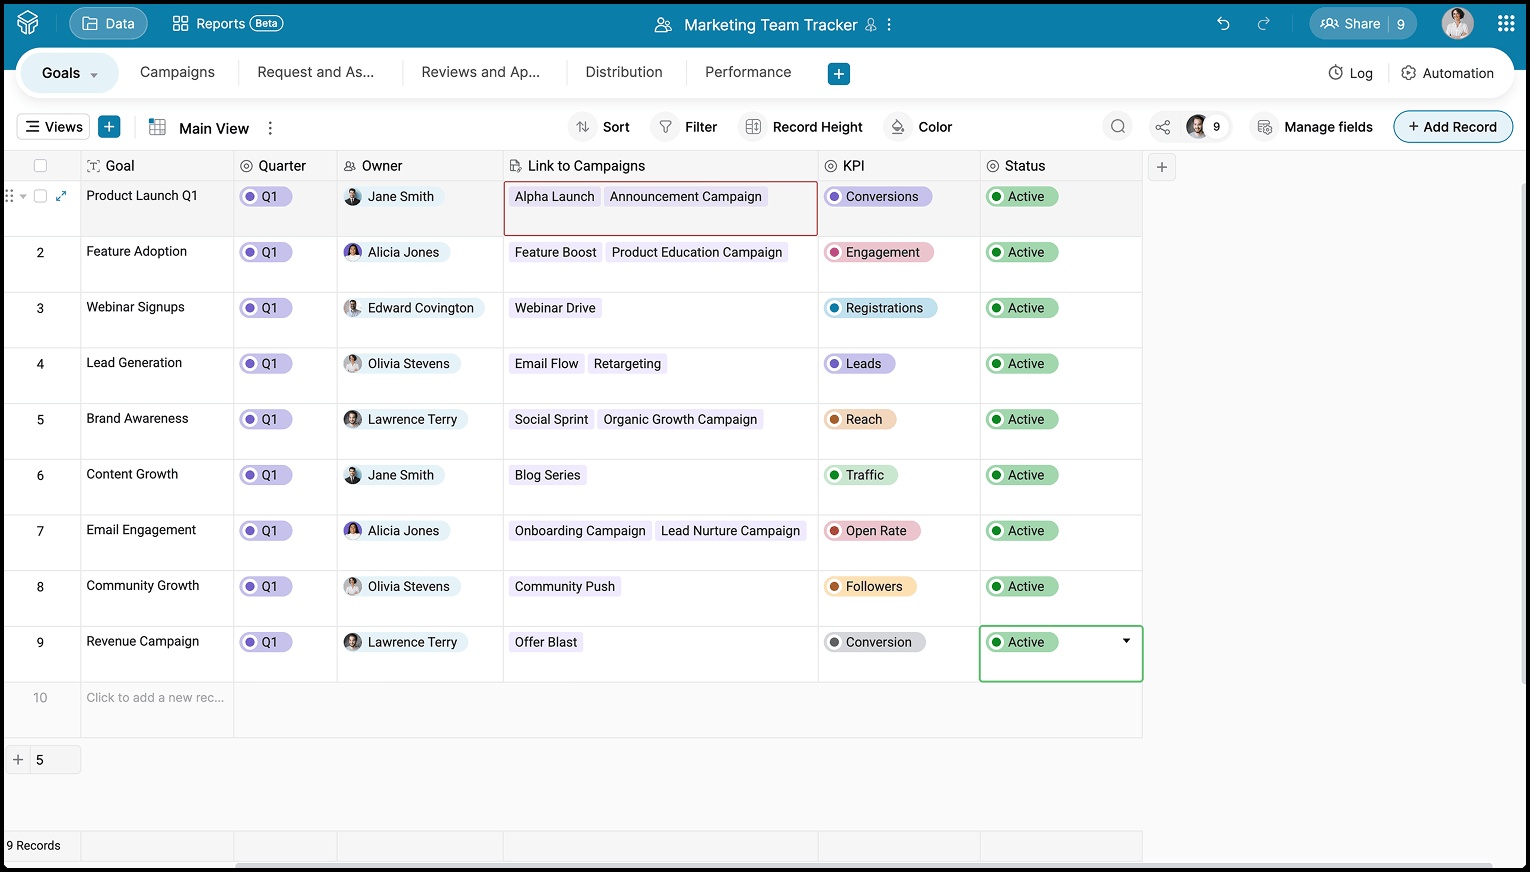
Task: Select the Conversions KPI tag
Action: coord(878,197)
